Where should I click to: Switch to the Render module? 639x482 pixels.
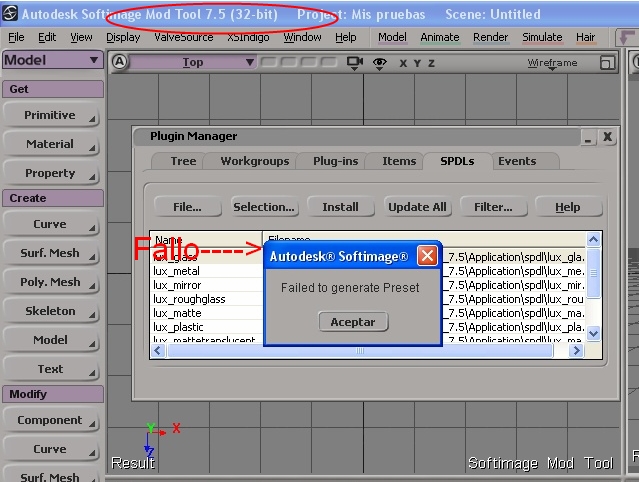click(490, 37)
